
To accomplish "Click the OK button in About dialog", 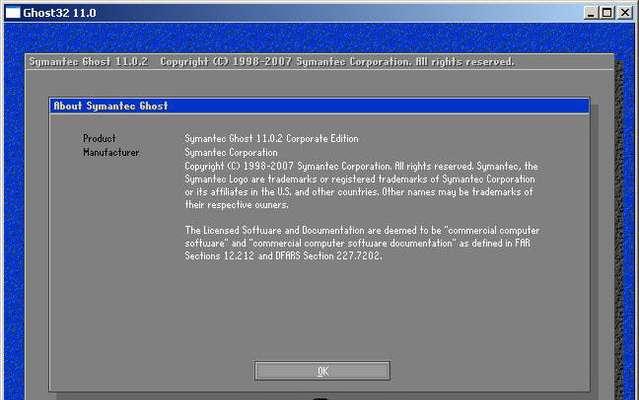I will point(322,371).
